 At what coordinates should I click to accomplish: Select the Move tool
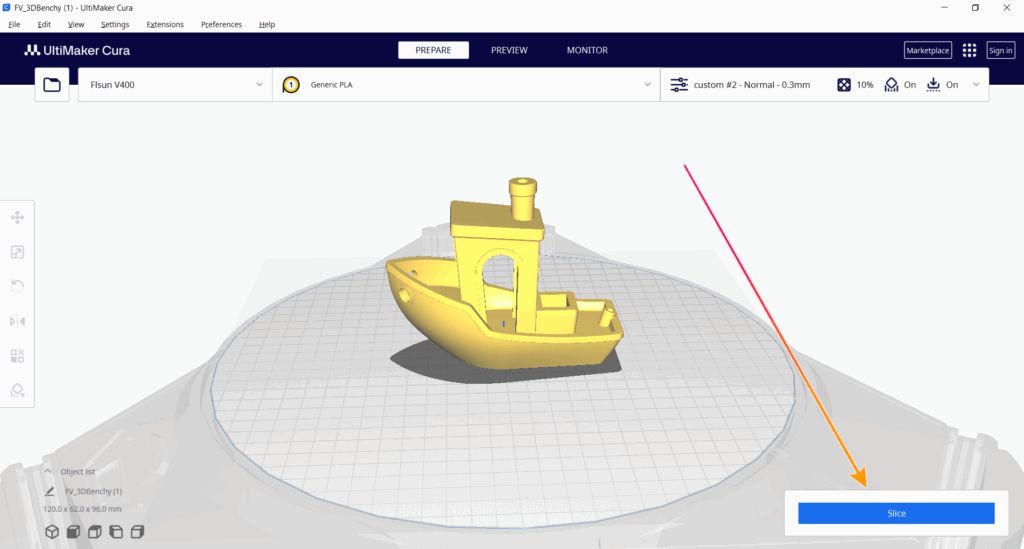[18, 217]
